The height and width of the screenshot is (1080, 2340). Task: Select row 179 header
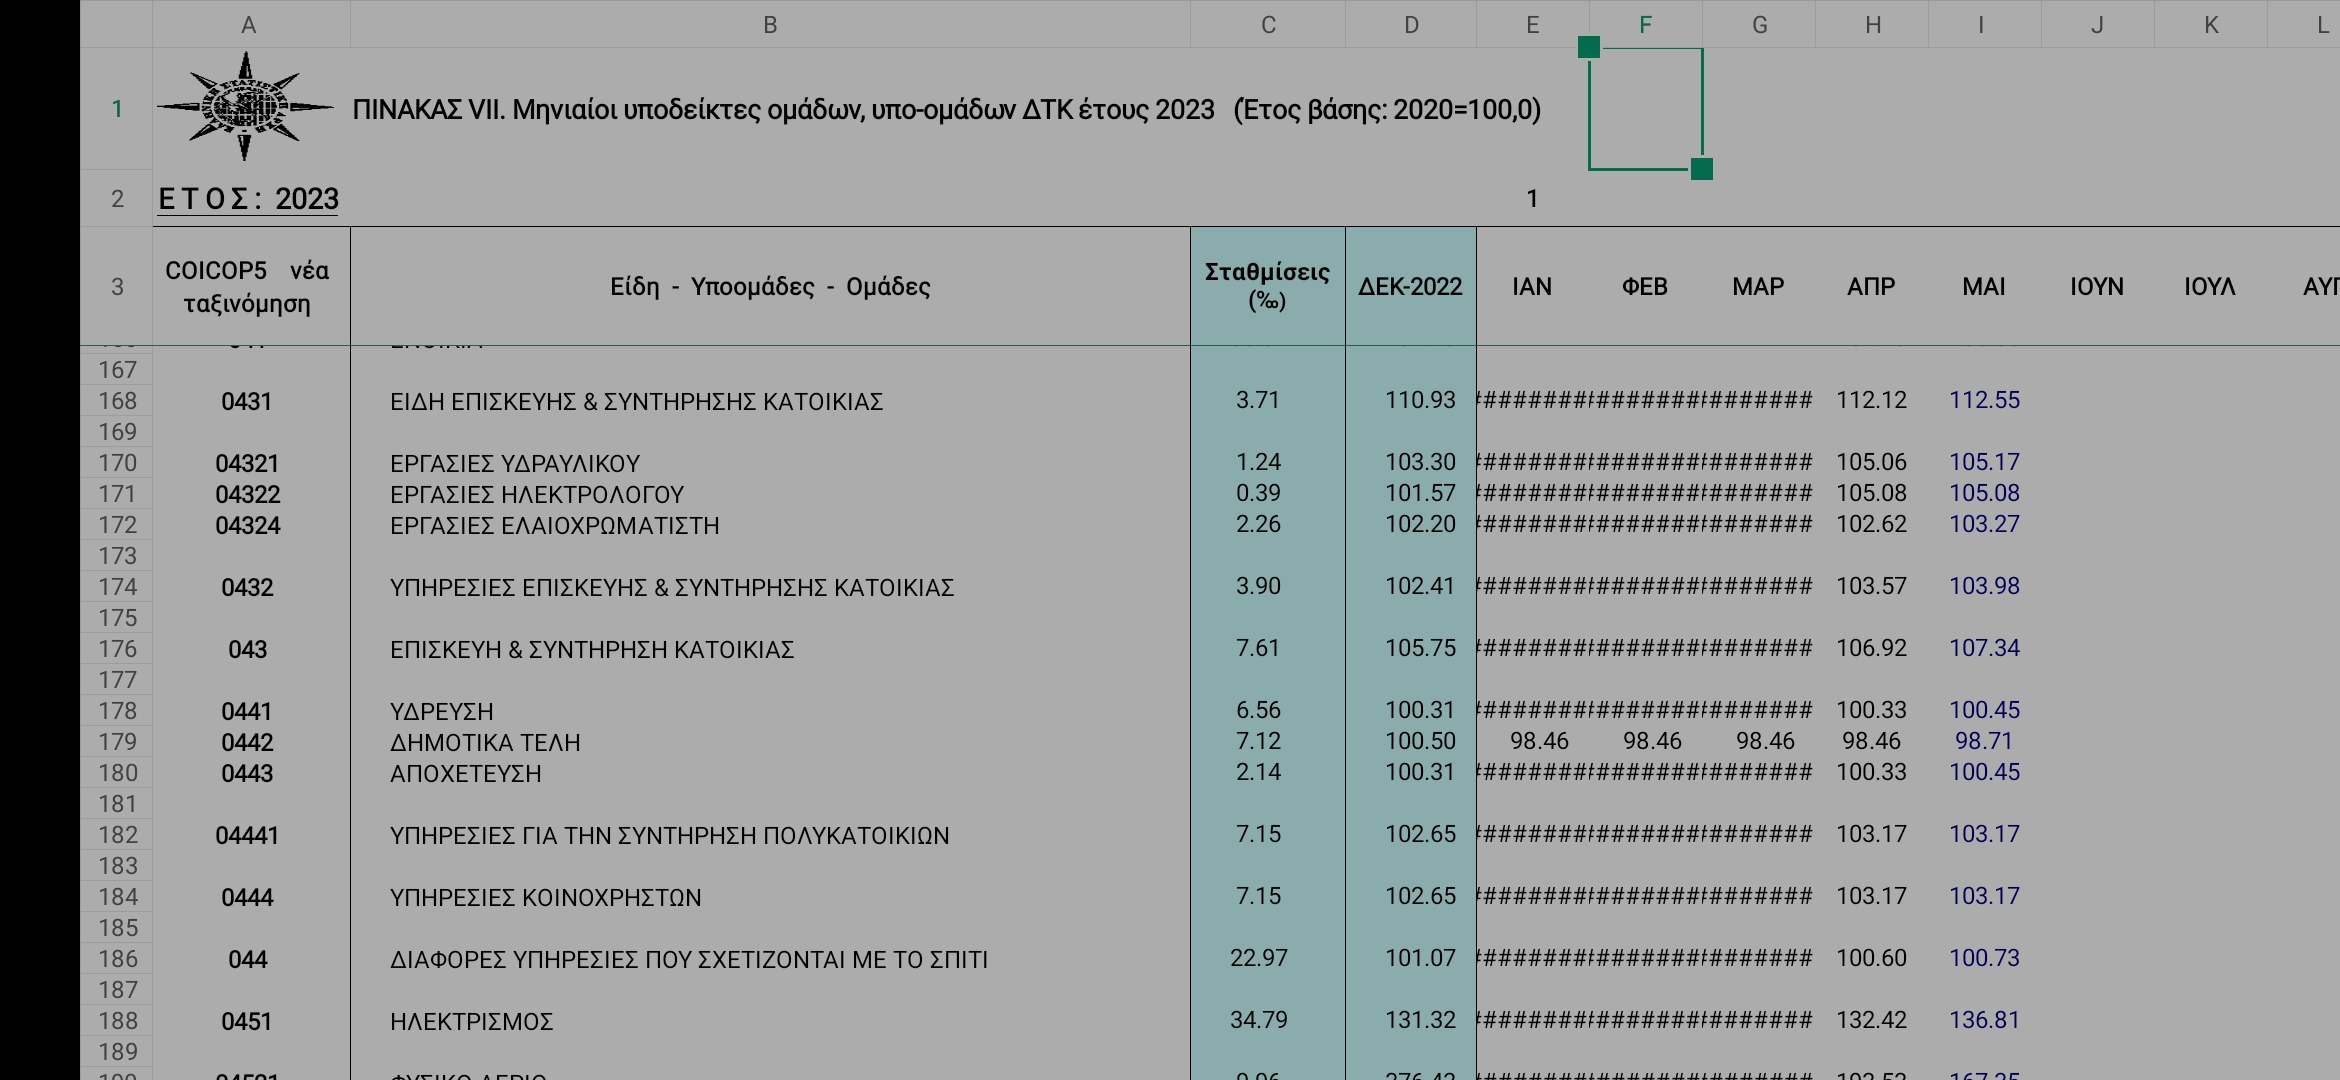pos(117,742)
